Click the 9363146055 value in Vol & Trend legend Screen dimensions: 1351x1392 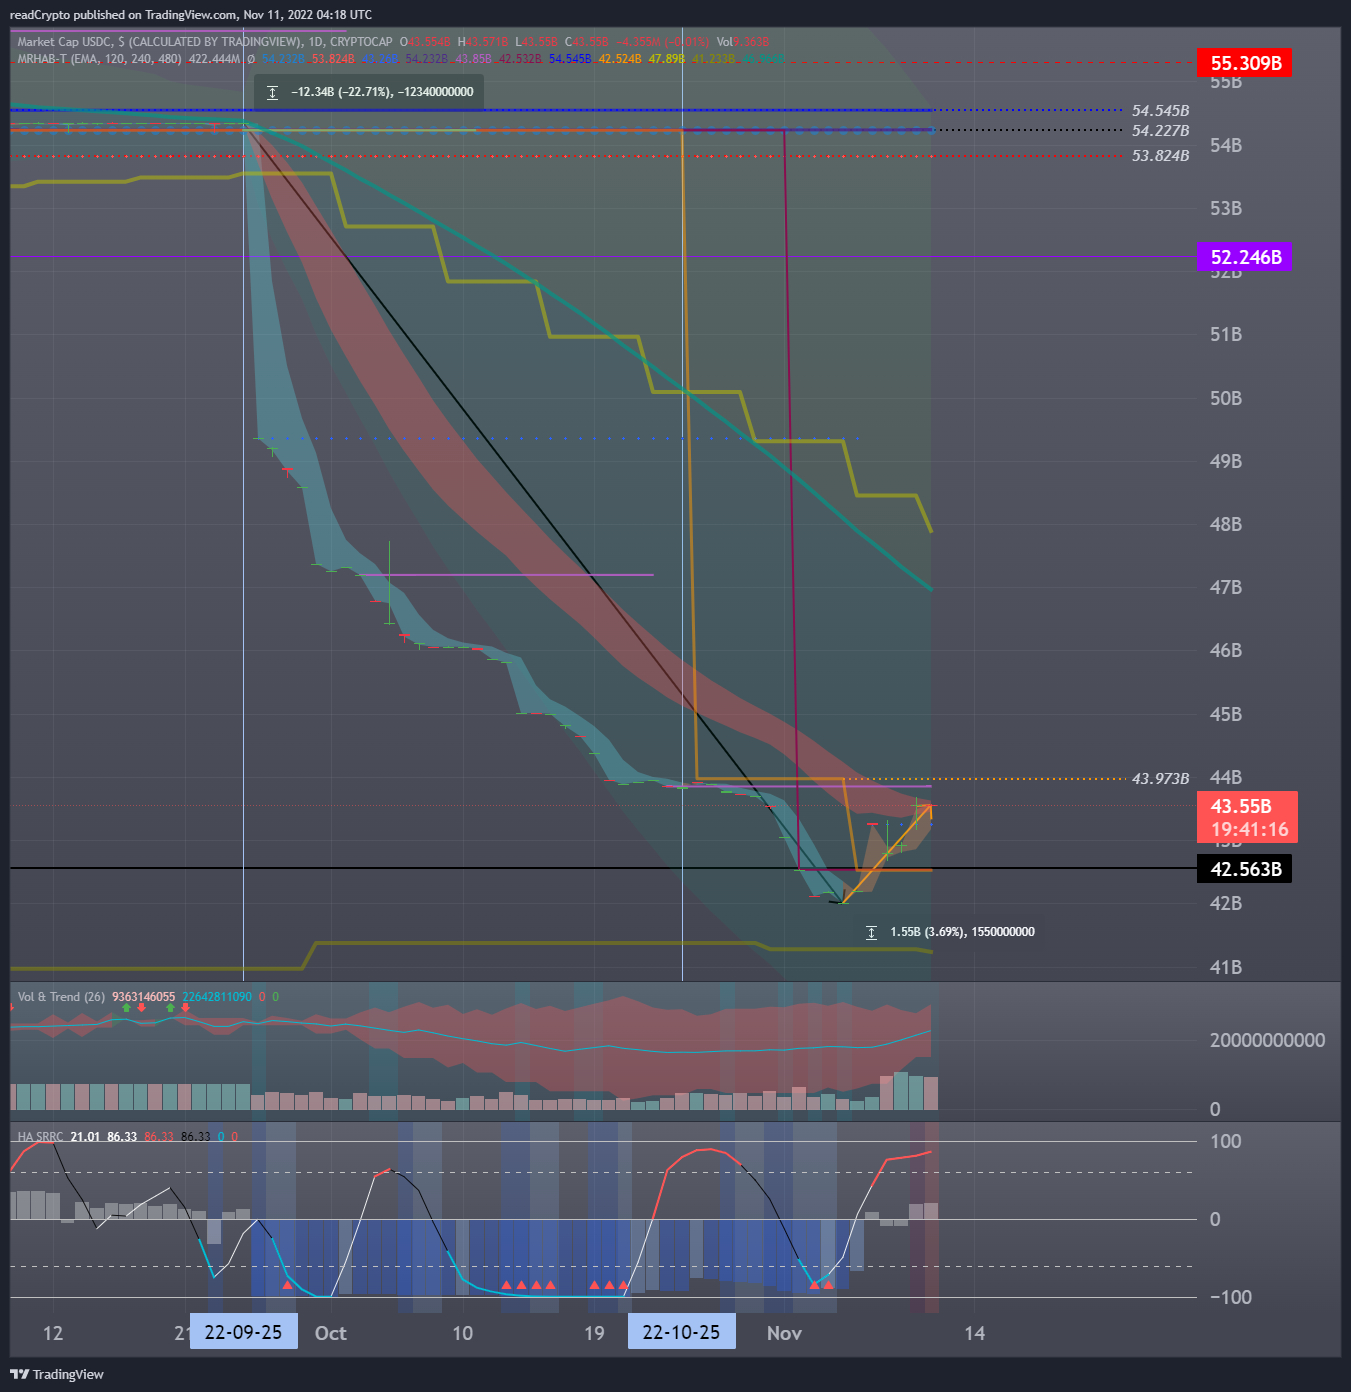click(x=143, y=997)
